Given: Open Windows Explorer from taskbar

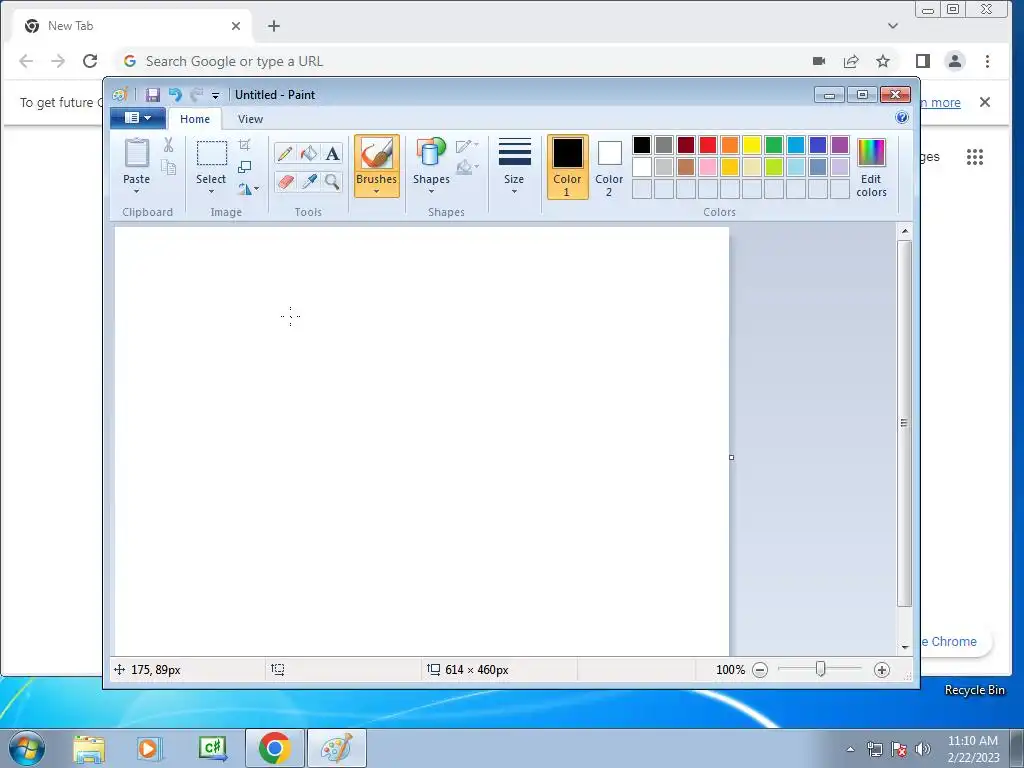Looking at the screenshot, I should (x=89, y=748).
